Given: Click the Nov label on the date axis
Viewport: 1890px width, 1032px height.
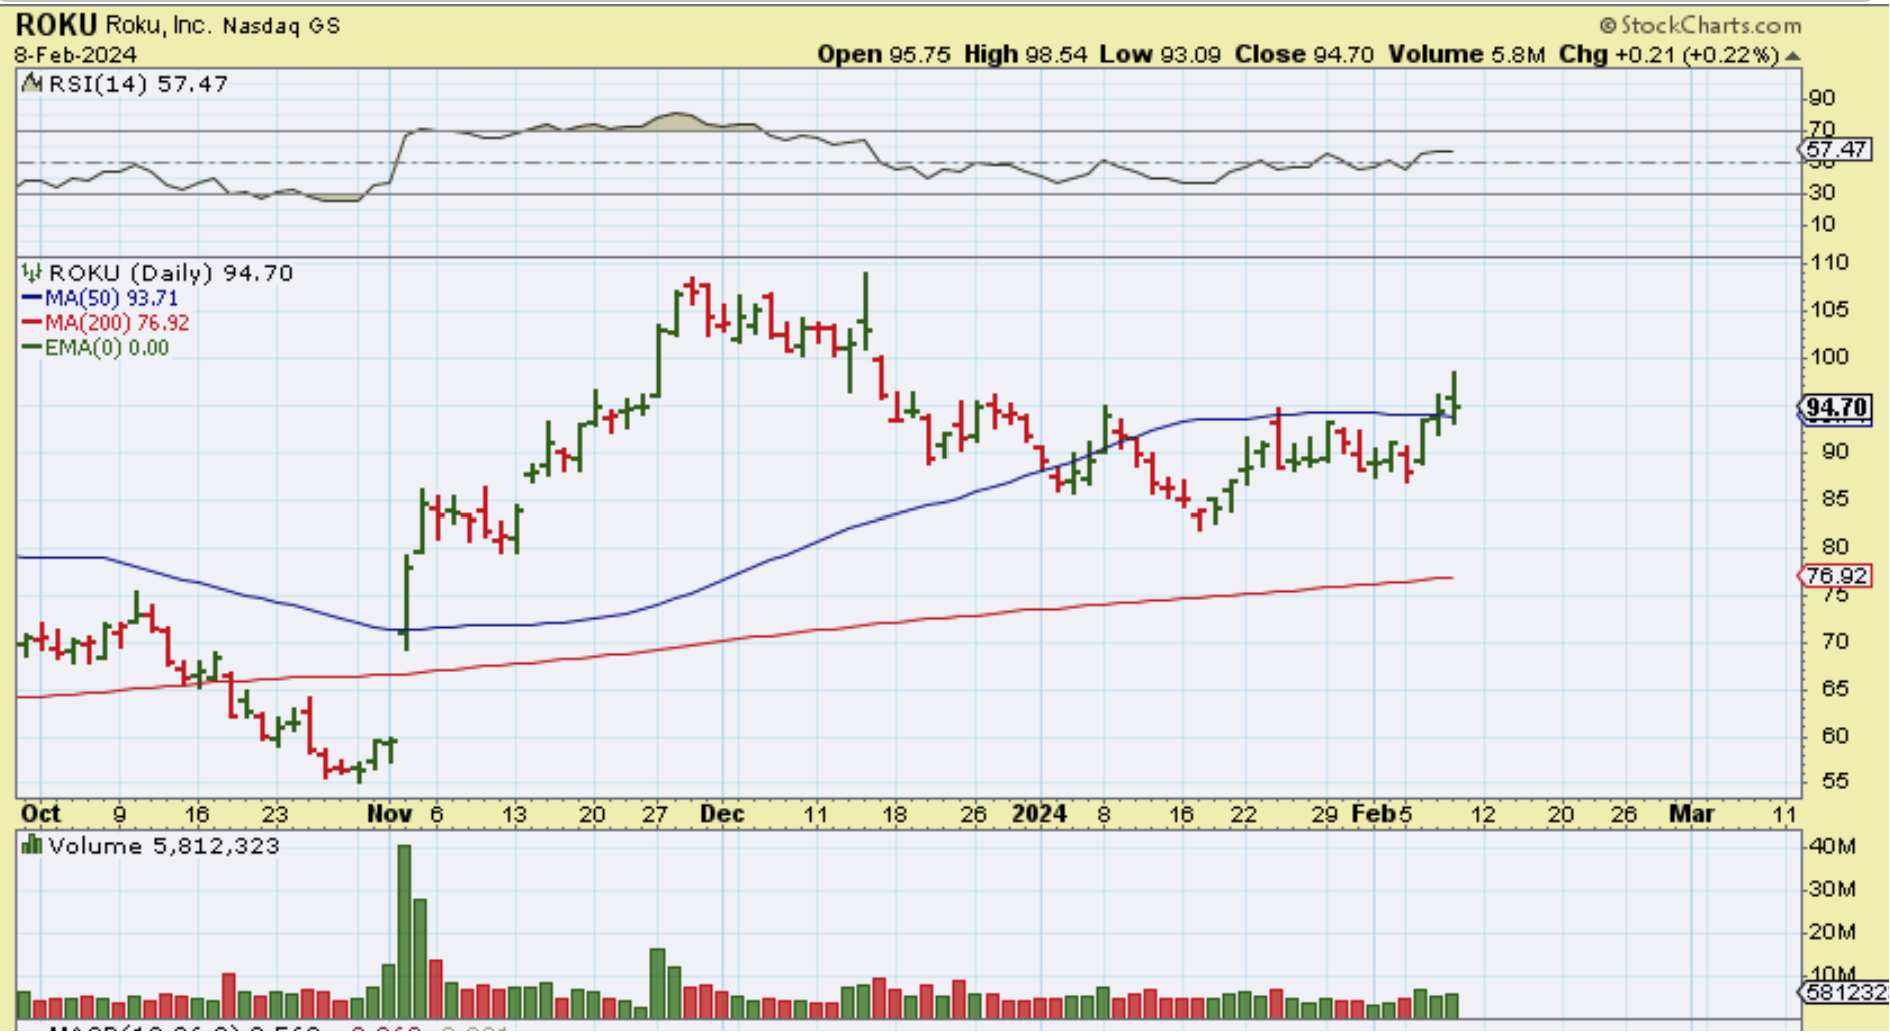Looking at the screenshot, I should pyautogui.click(x=389, y=814).
